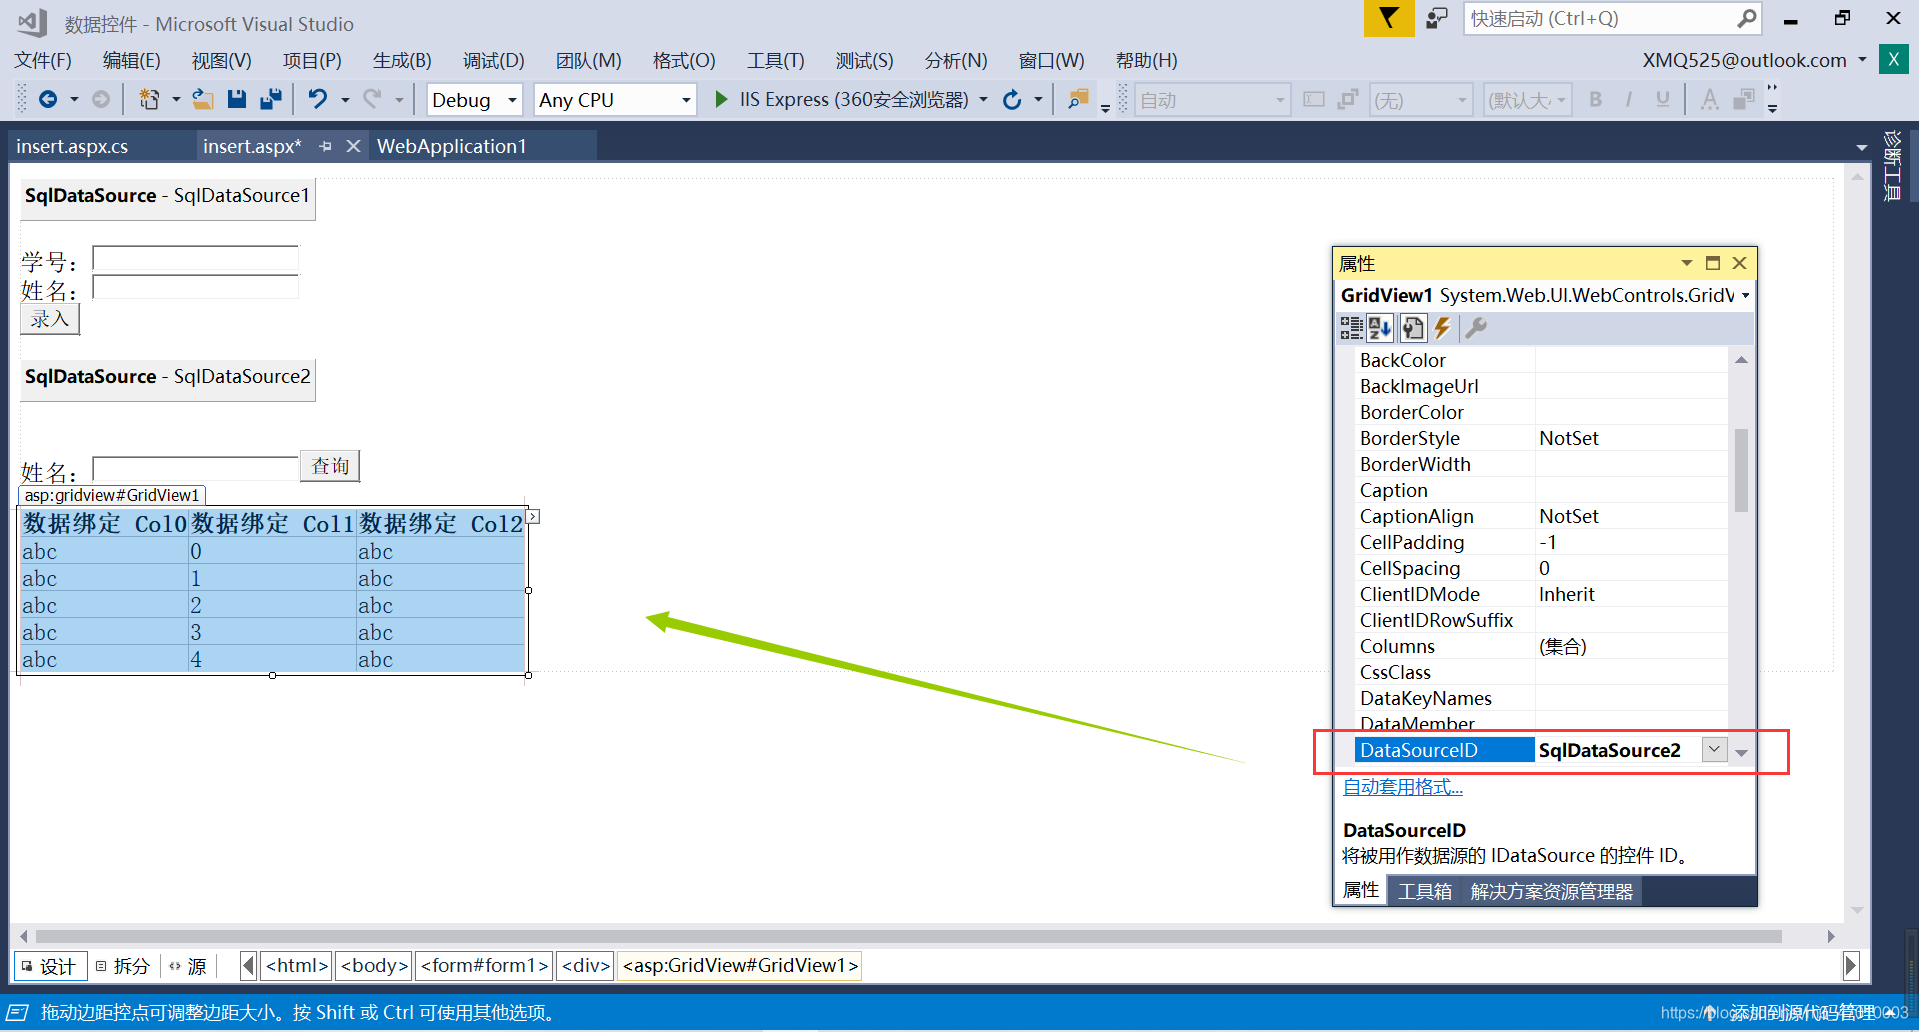This screenshot has width=1919, height=1032.
Task: Open the Undo history dropdown arrow
Action: click(x=345, y=99)
